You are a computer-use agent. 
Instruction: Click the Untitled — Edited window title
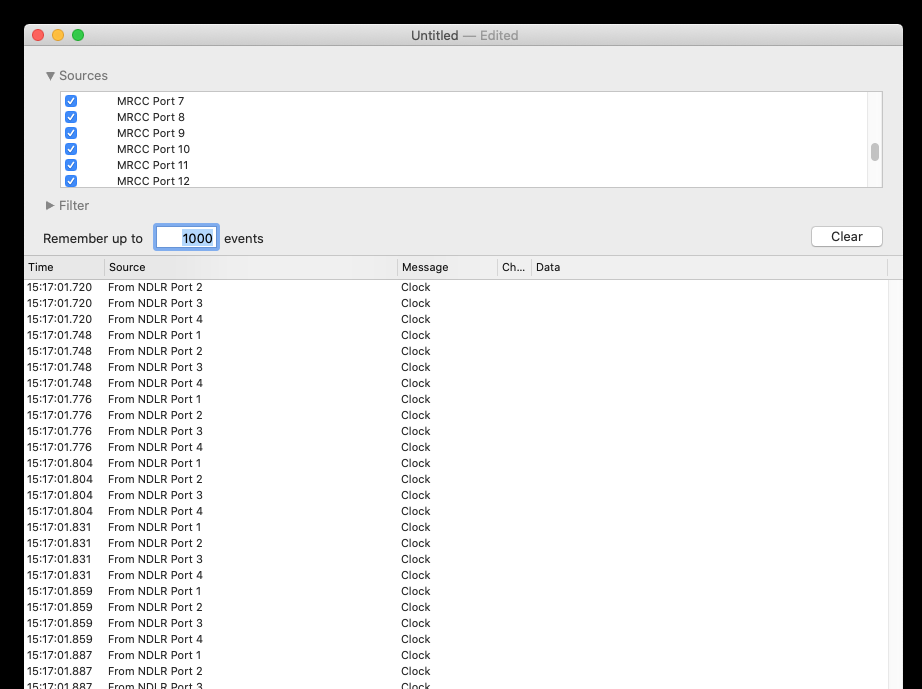tap(464, 35)
